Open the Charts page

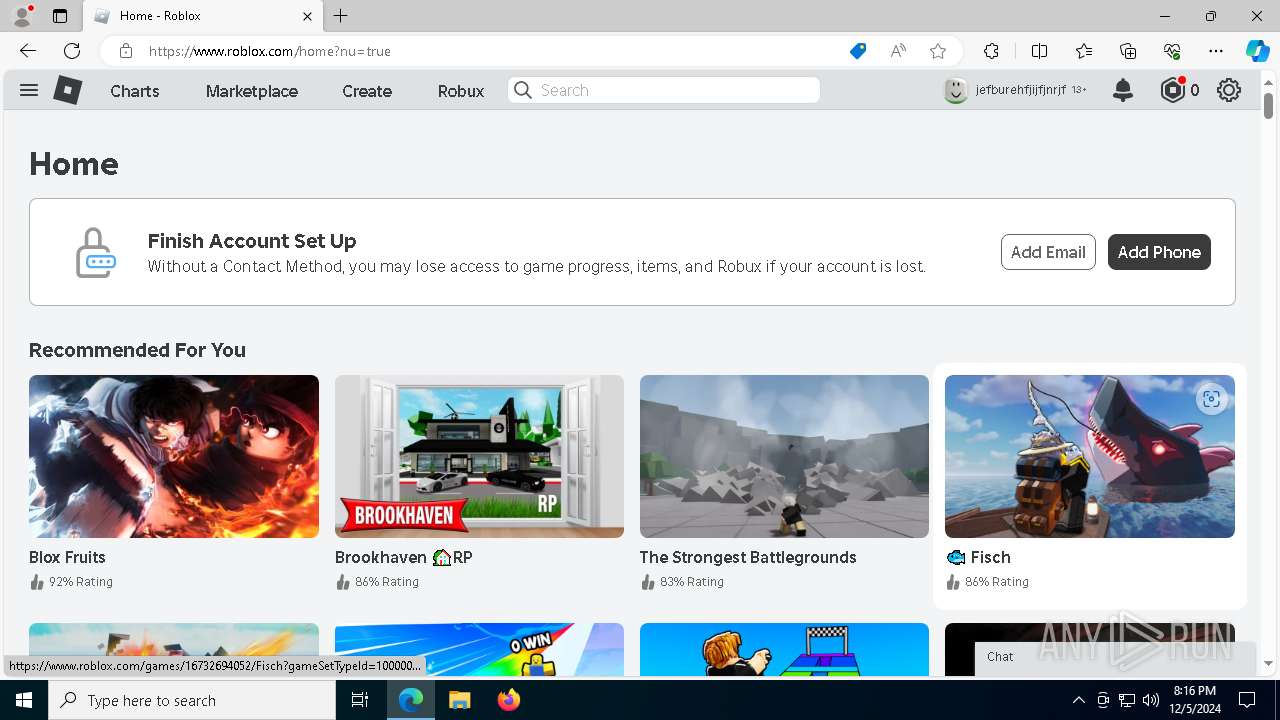pyautogui.click(x=135, y=91)
